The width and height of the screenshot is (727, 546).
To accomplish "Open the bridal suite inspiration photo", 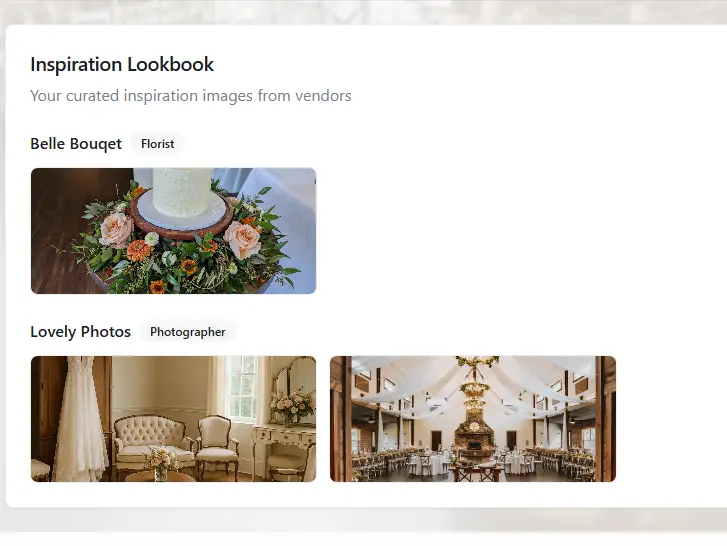I will [173, 419].
